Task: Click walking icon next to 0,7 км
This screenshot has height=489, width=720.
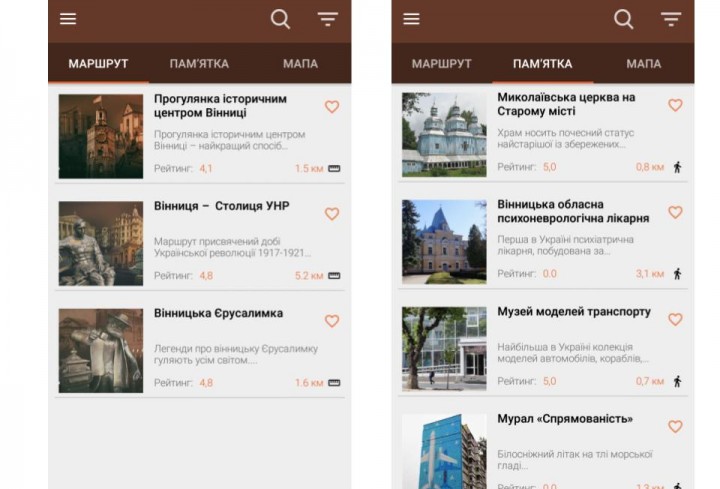Action: click(x=677, y=381)
